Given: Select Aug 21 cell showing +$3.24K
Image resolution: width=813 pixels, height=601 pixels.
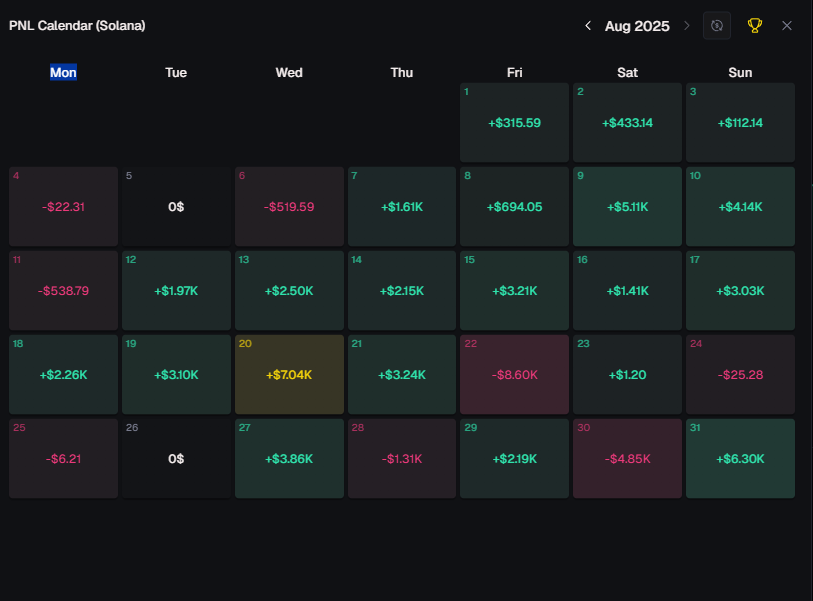Looking at the screenshot, I should [x=402, y=374].
